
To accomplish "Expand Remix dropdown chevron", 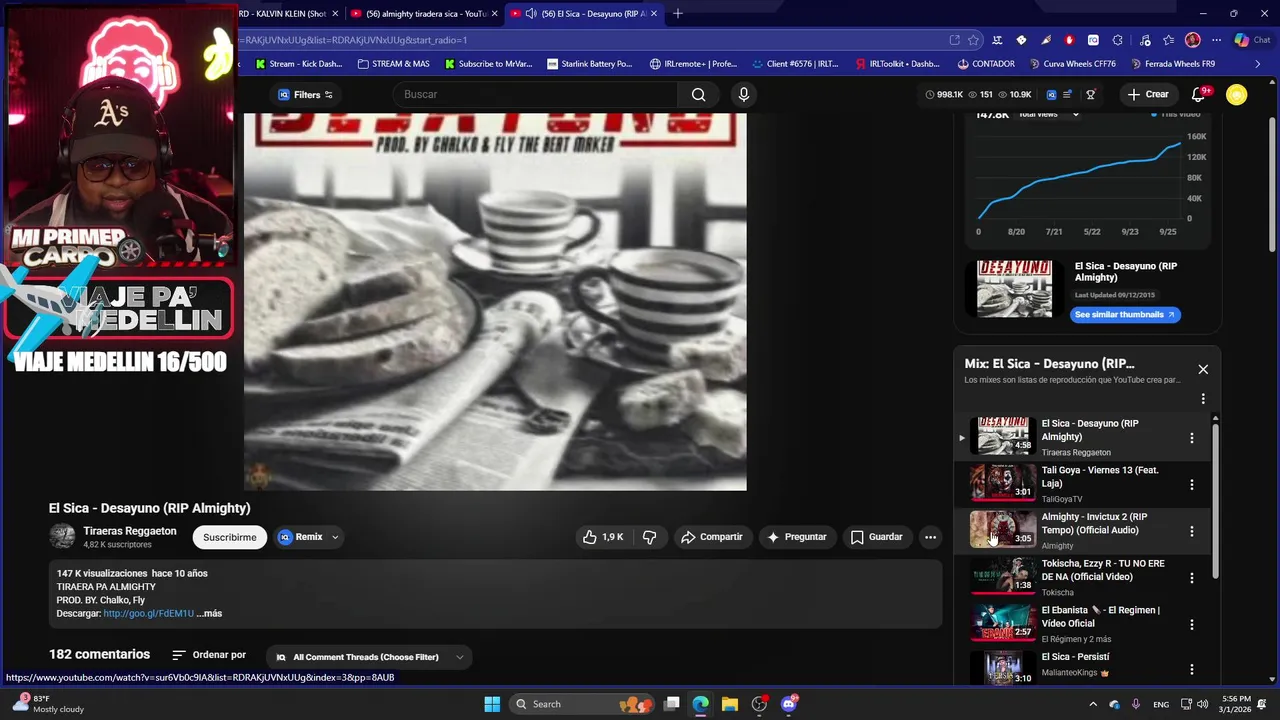I will (335, 537).
